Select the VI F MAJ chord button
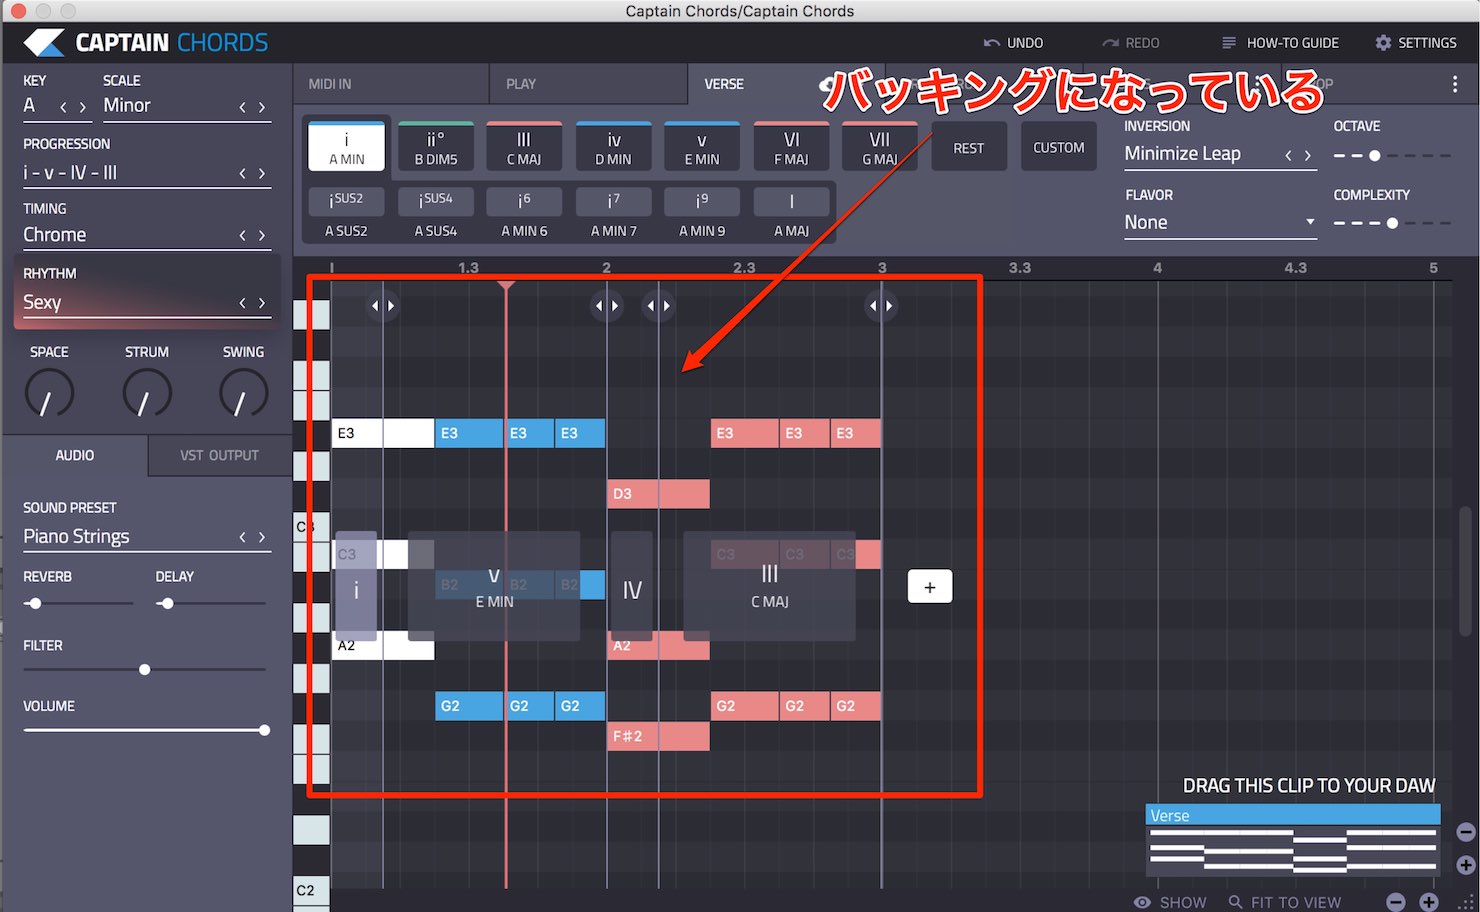1480x912 pixels. (791, 147)
